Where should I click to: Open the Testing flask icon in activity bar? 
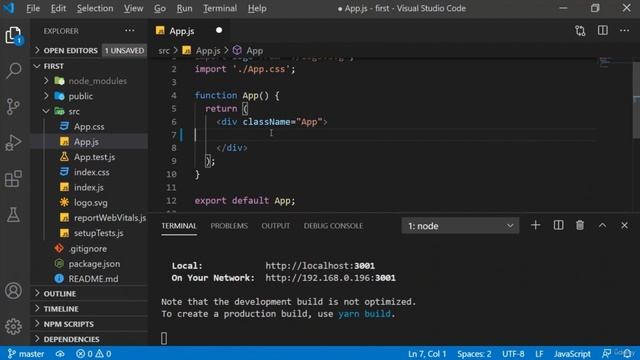(x=13, y=214)
